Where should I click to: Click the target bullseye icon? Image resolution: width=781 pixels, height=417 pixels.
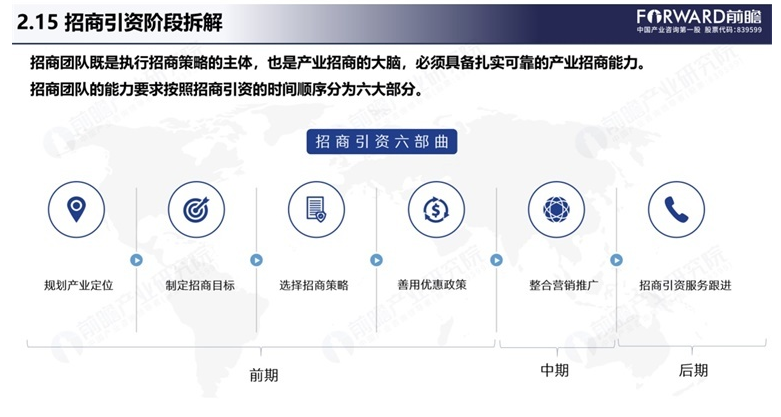tap(197, 209)
